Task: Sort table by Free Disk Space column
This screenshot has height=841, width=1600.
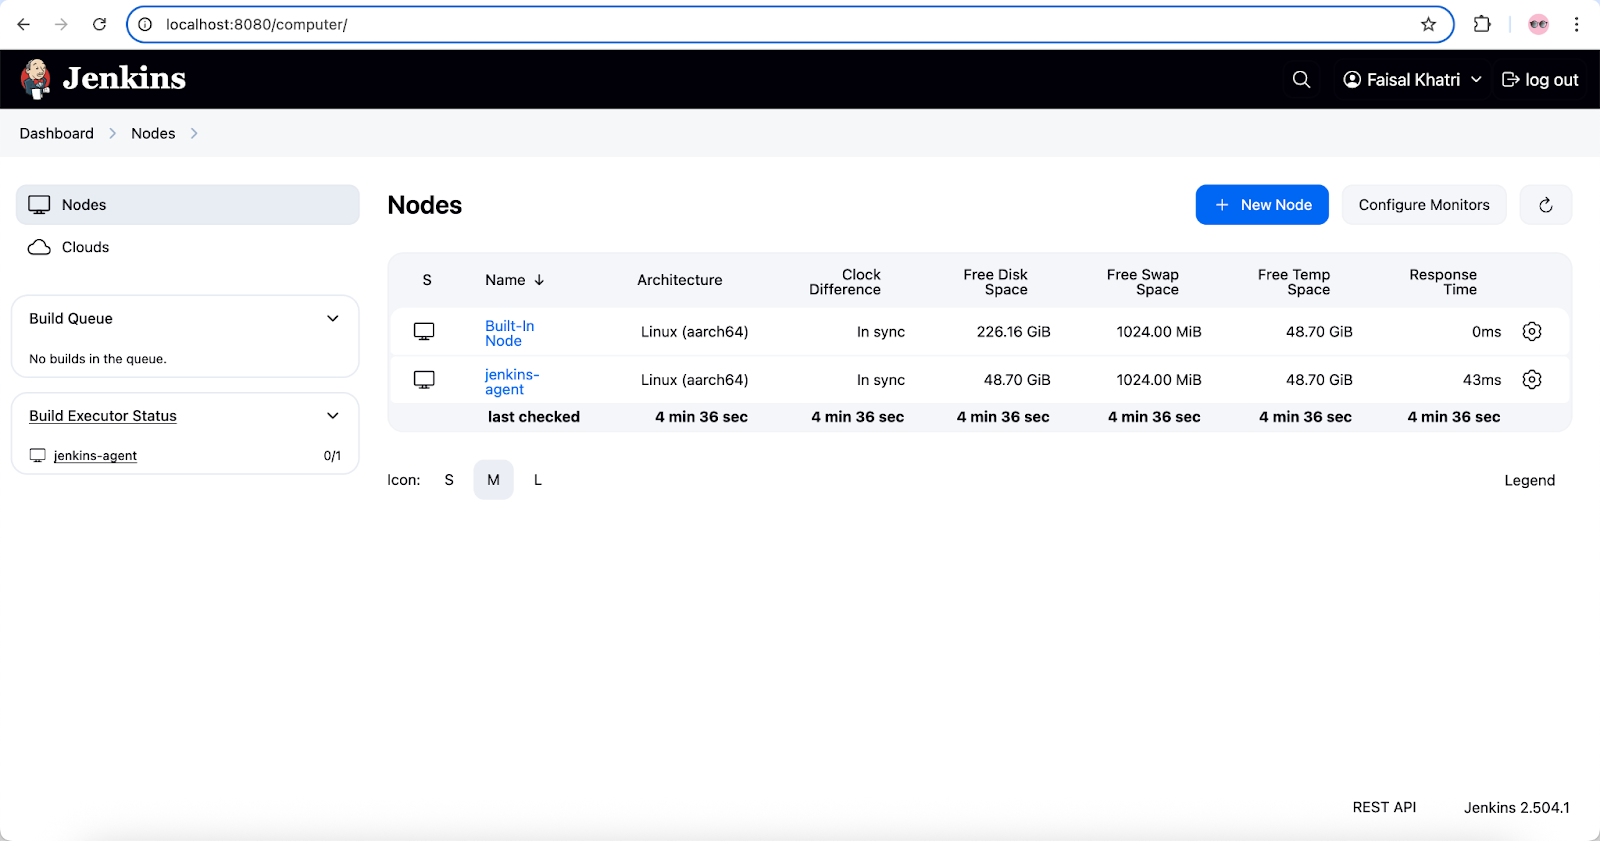Action: pos(996,282)
